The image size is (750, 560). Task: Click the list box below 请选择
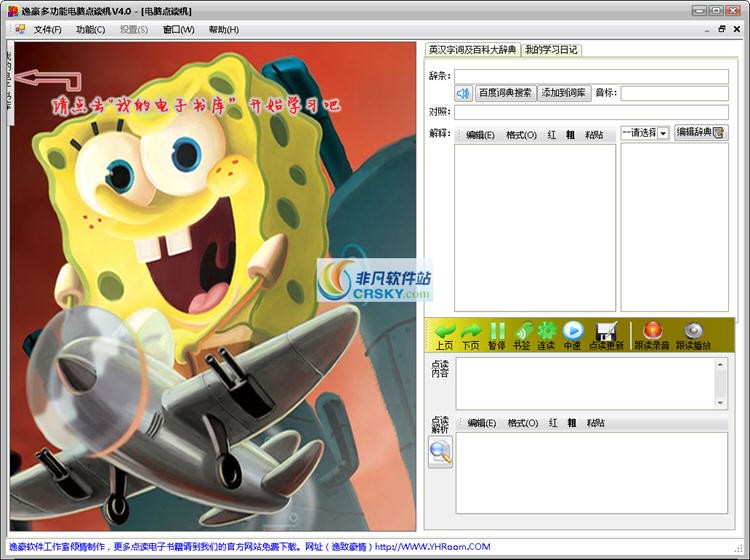point(674,227)
